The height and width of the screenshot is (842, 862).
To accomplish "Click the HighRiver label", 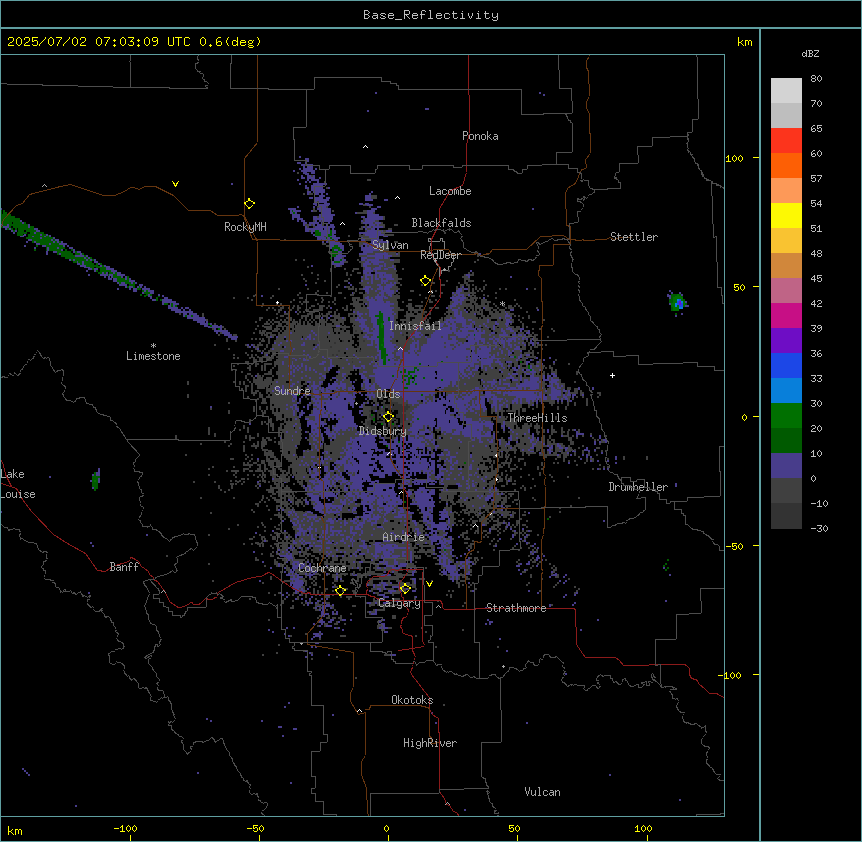I will pos(430,743).
